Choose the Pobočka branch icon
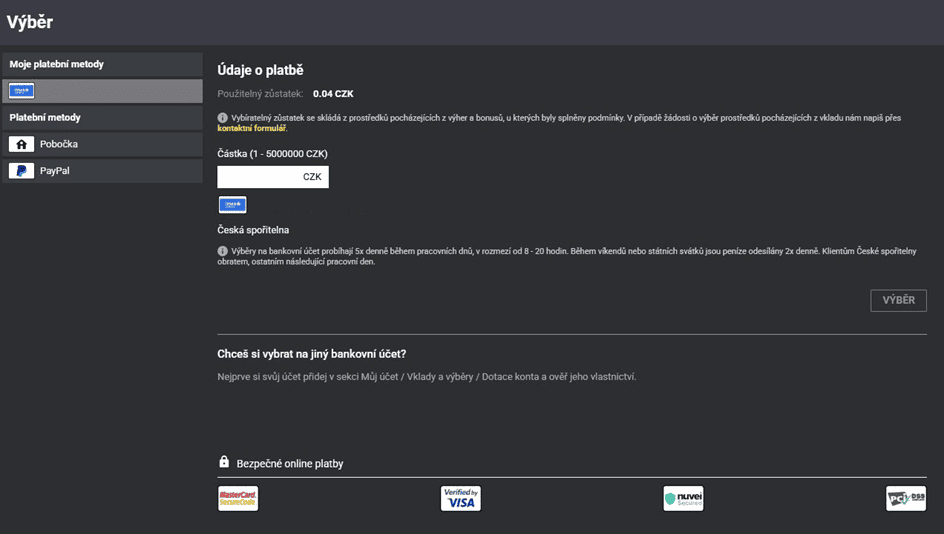This screenshot has width=944, height=534. pyautogui.click(x=21, y=144)
